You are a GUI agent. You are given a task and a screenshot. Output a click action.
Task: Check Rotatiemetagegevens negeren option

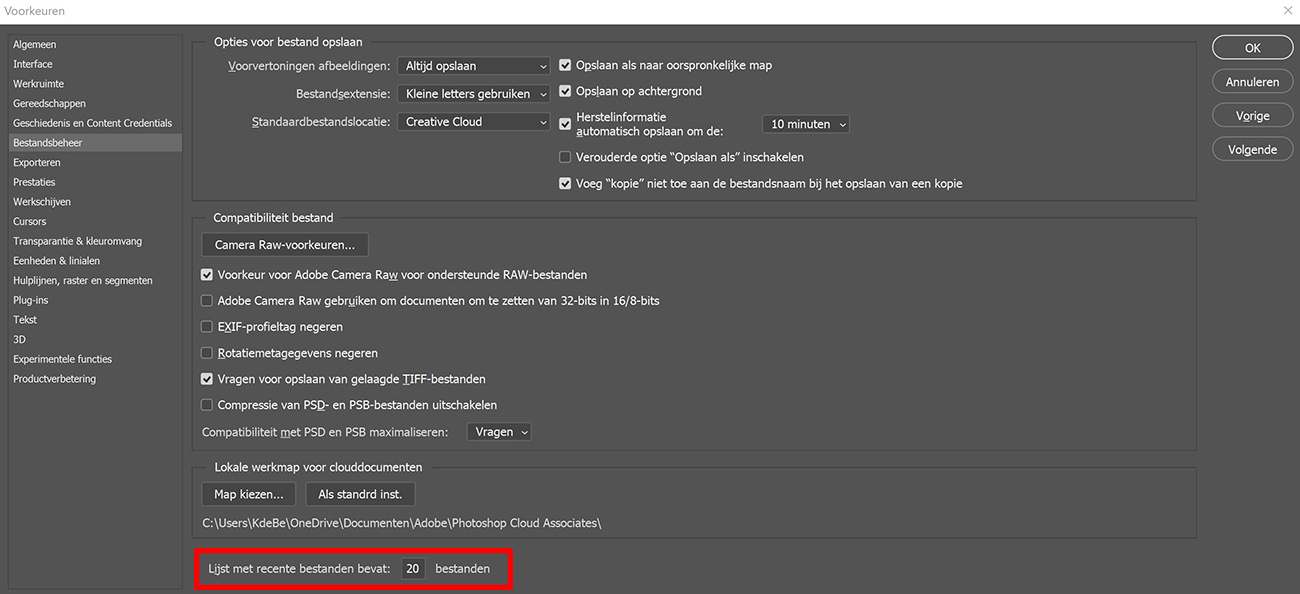click(x=207, y=353)
